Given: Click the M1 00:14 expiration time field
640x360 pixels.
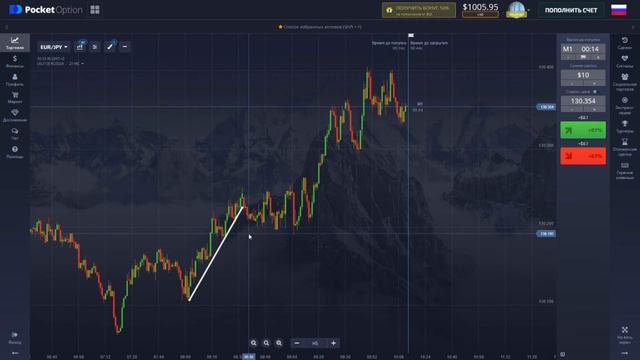Looking at the screenshot, I should [x=583, y=49].
